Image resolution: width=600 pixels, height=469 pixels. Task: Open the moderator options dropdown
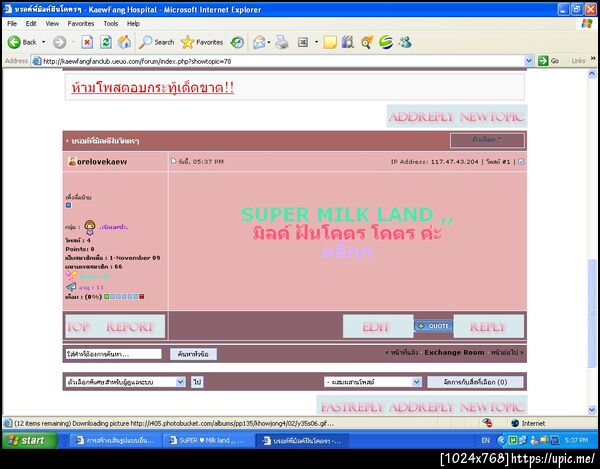126,382
